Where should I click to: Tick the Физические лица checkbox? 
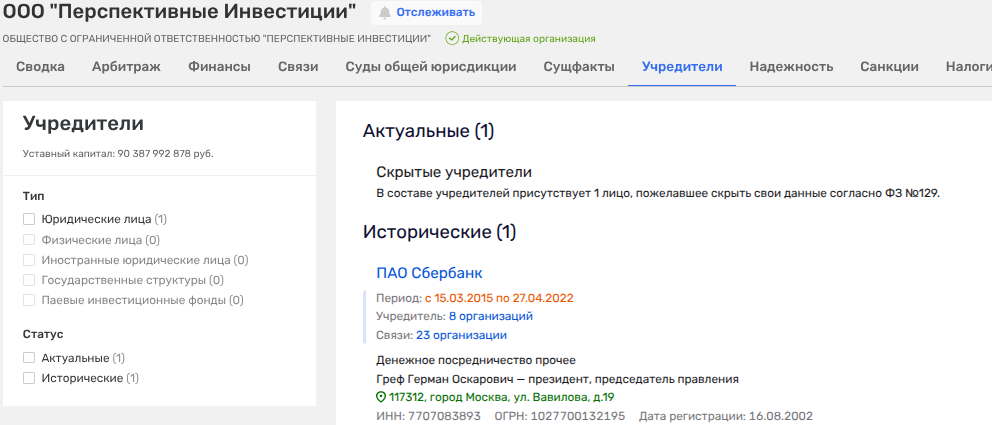pyautogui.click(x=29, y=240)
